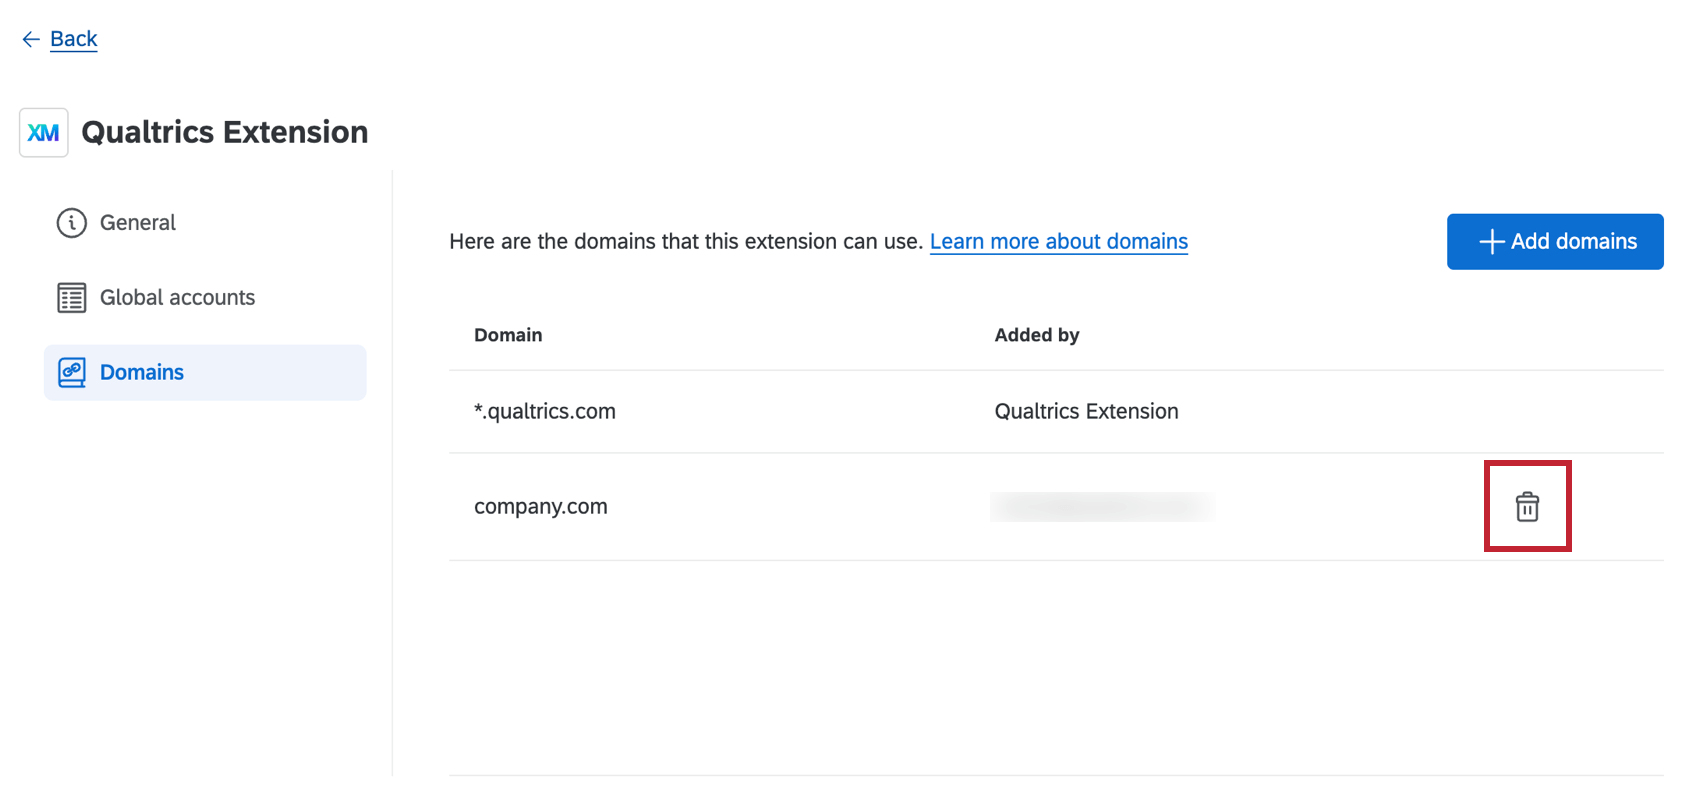Click the info icon next to General
Viewport: 1700px width, 806px height.
click(x=70, y=222)
